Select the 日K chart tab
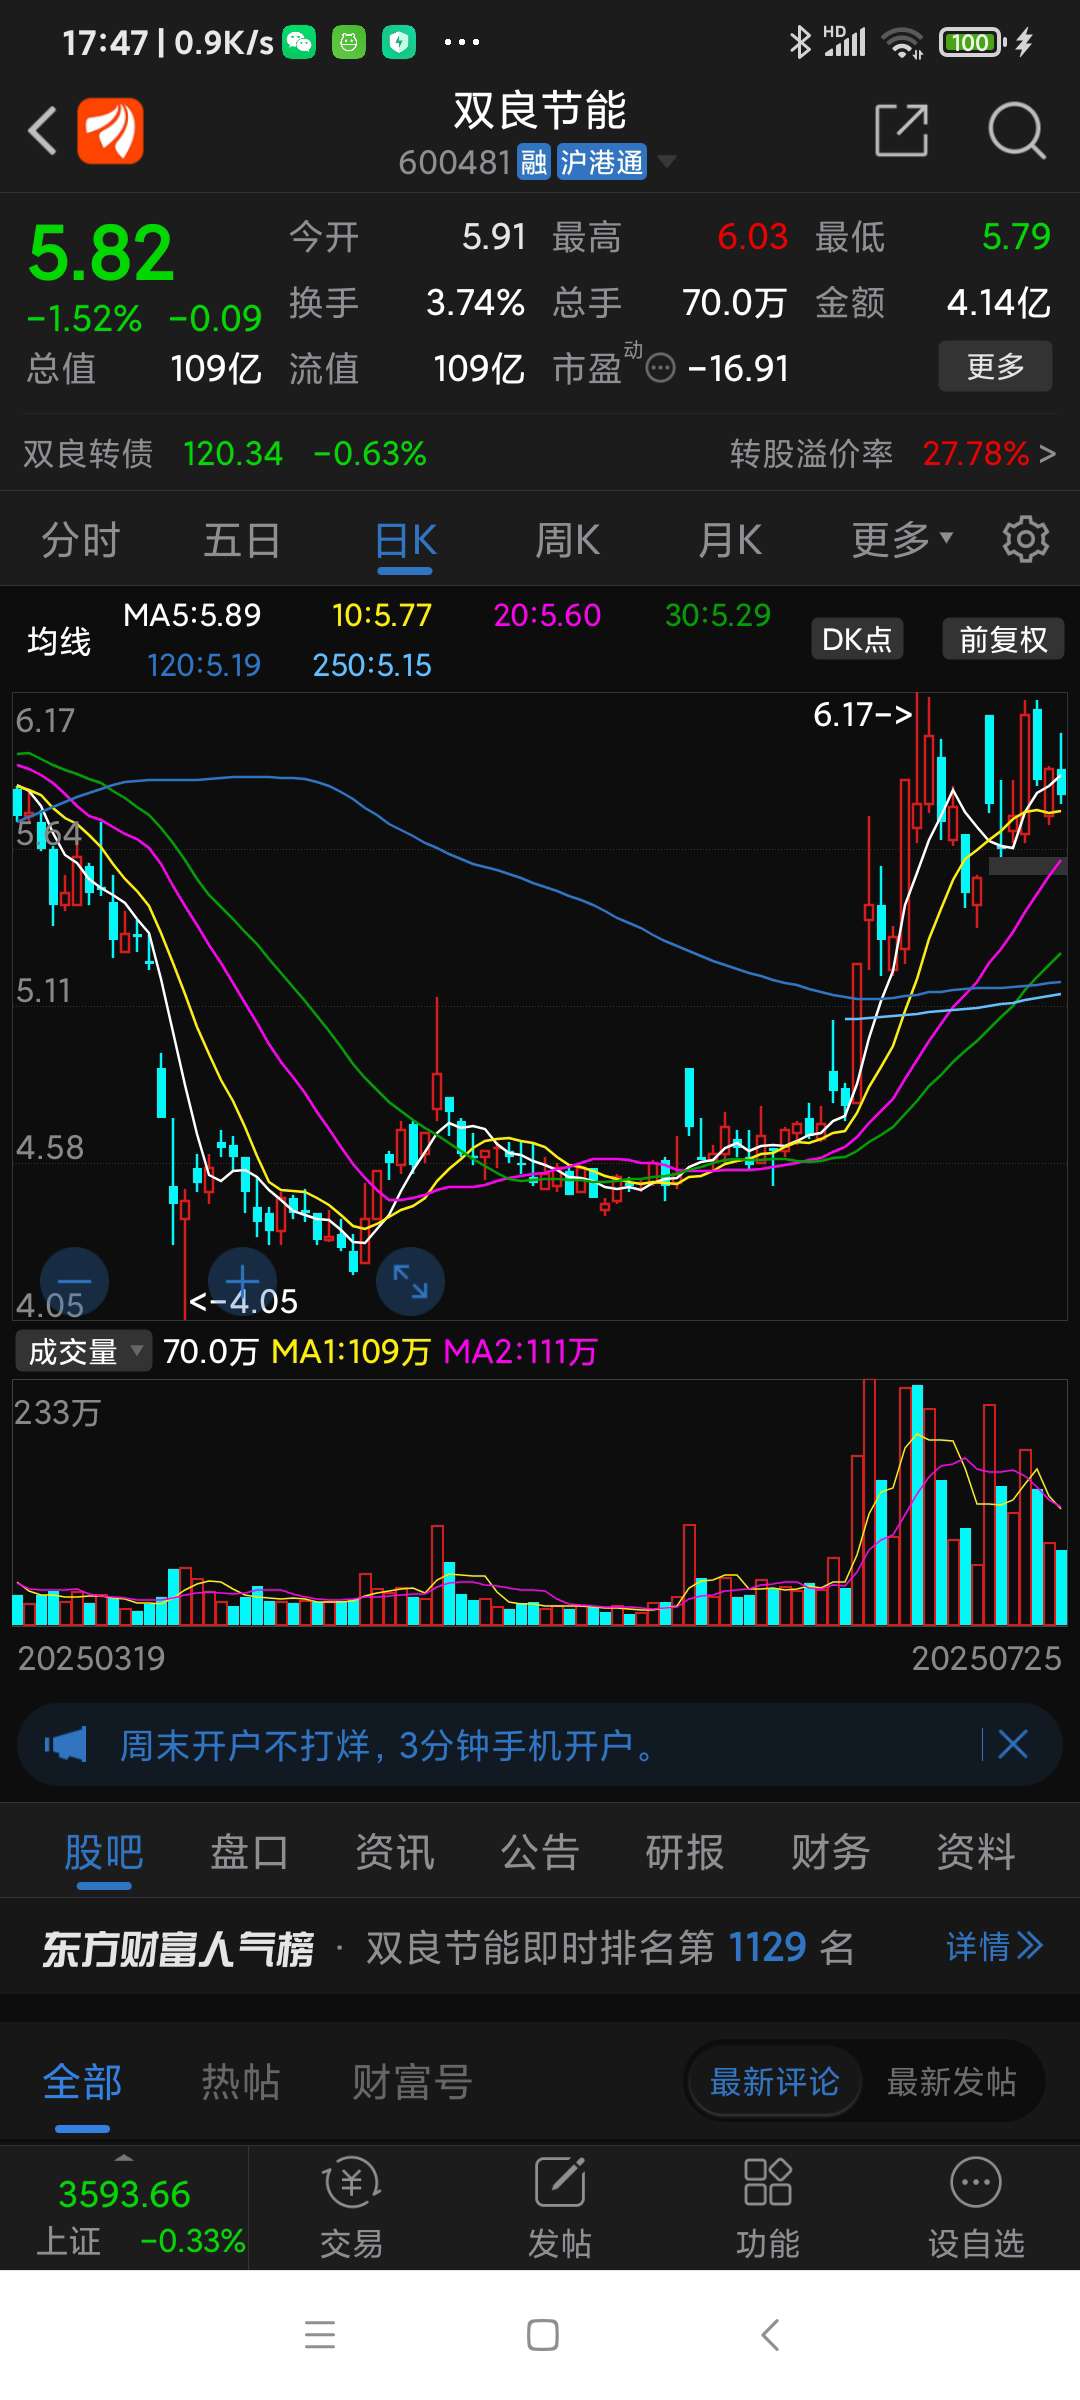 pos(405,541)
